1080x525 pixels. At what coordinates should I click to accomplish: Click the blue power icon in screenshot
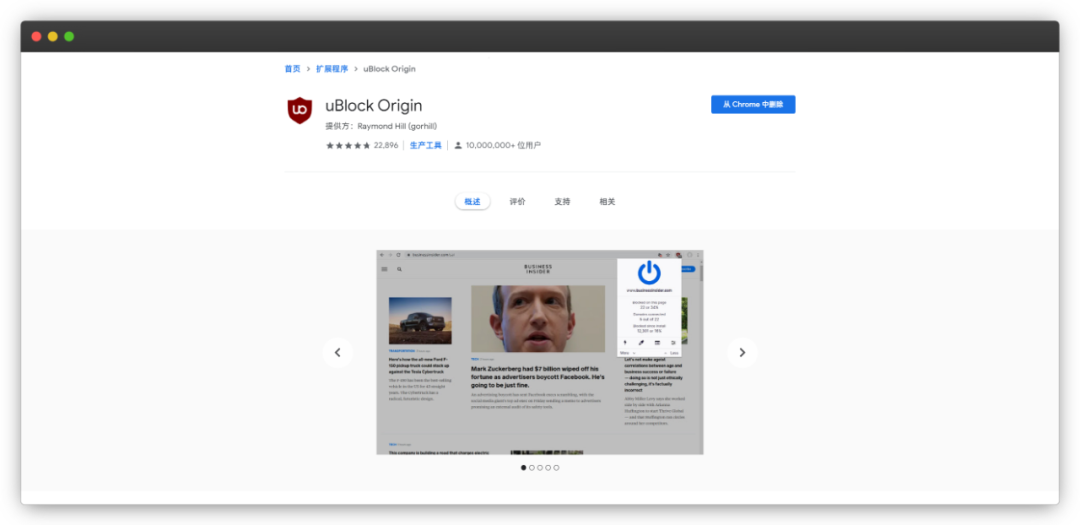649,274
